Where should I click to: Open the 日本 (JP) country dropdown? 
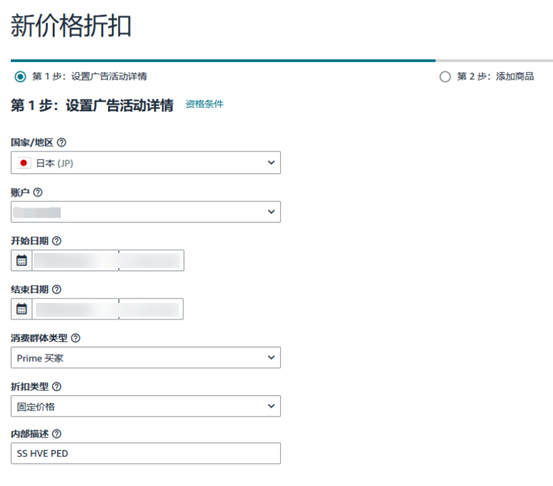pyautogui.click(x=146, y=163)
